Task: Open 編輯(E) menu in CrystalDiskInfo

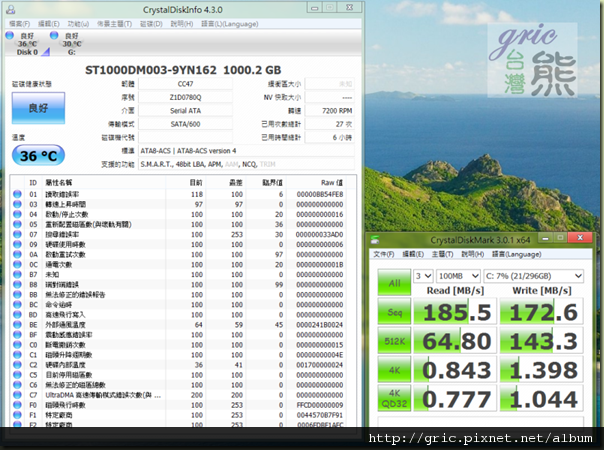Action: tap(49, 24)
